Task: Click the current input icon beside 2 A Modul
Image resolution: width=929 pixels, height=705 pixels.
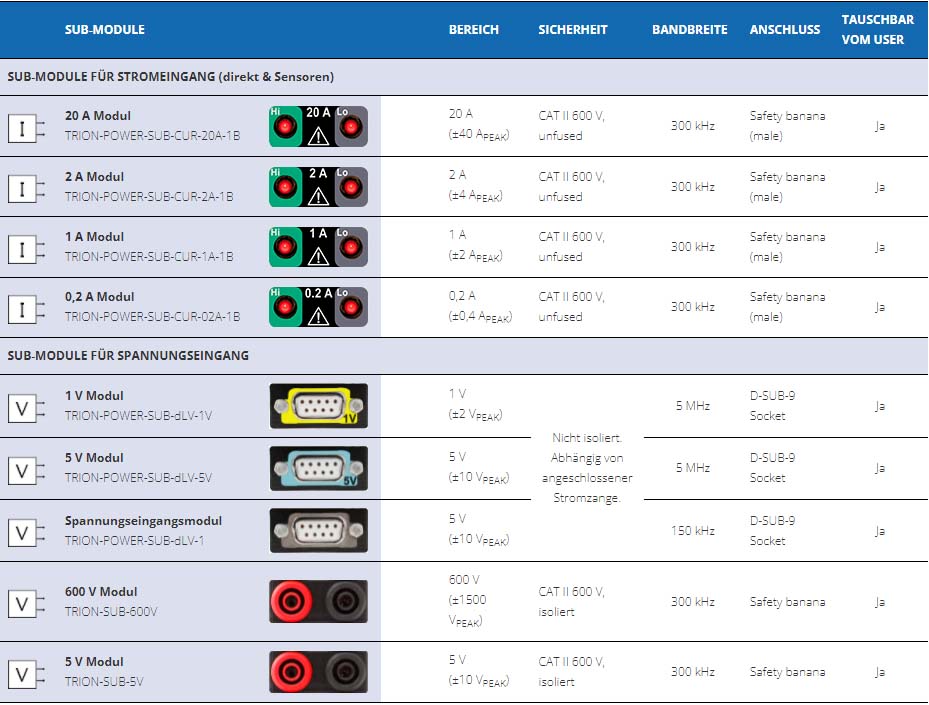Action: click(x=26, y=187)
